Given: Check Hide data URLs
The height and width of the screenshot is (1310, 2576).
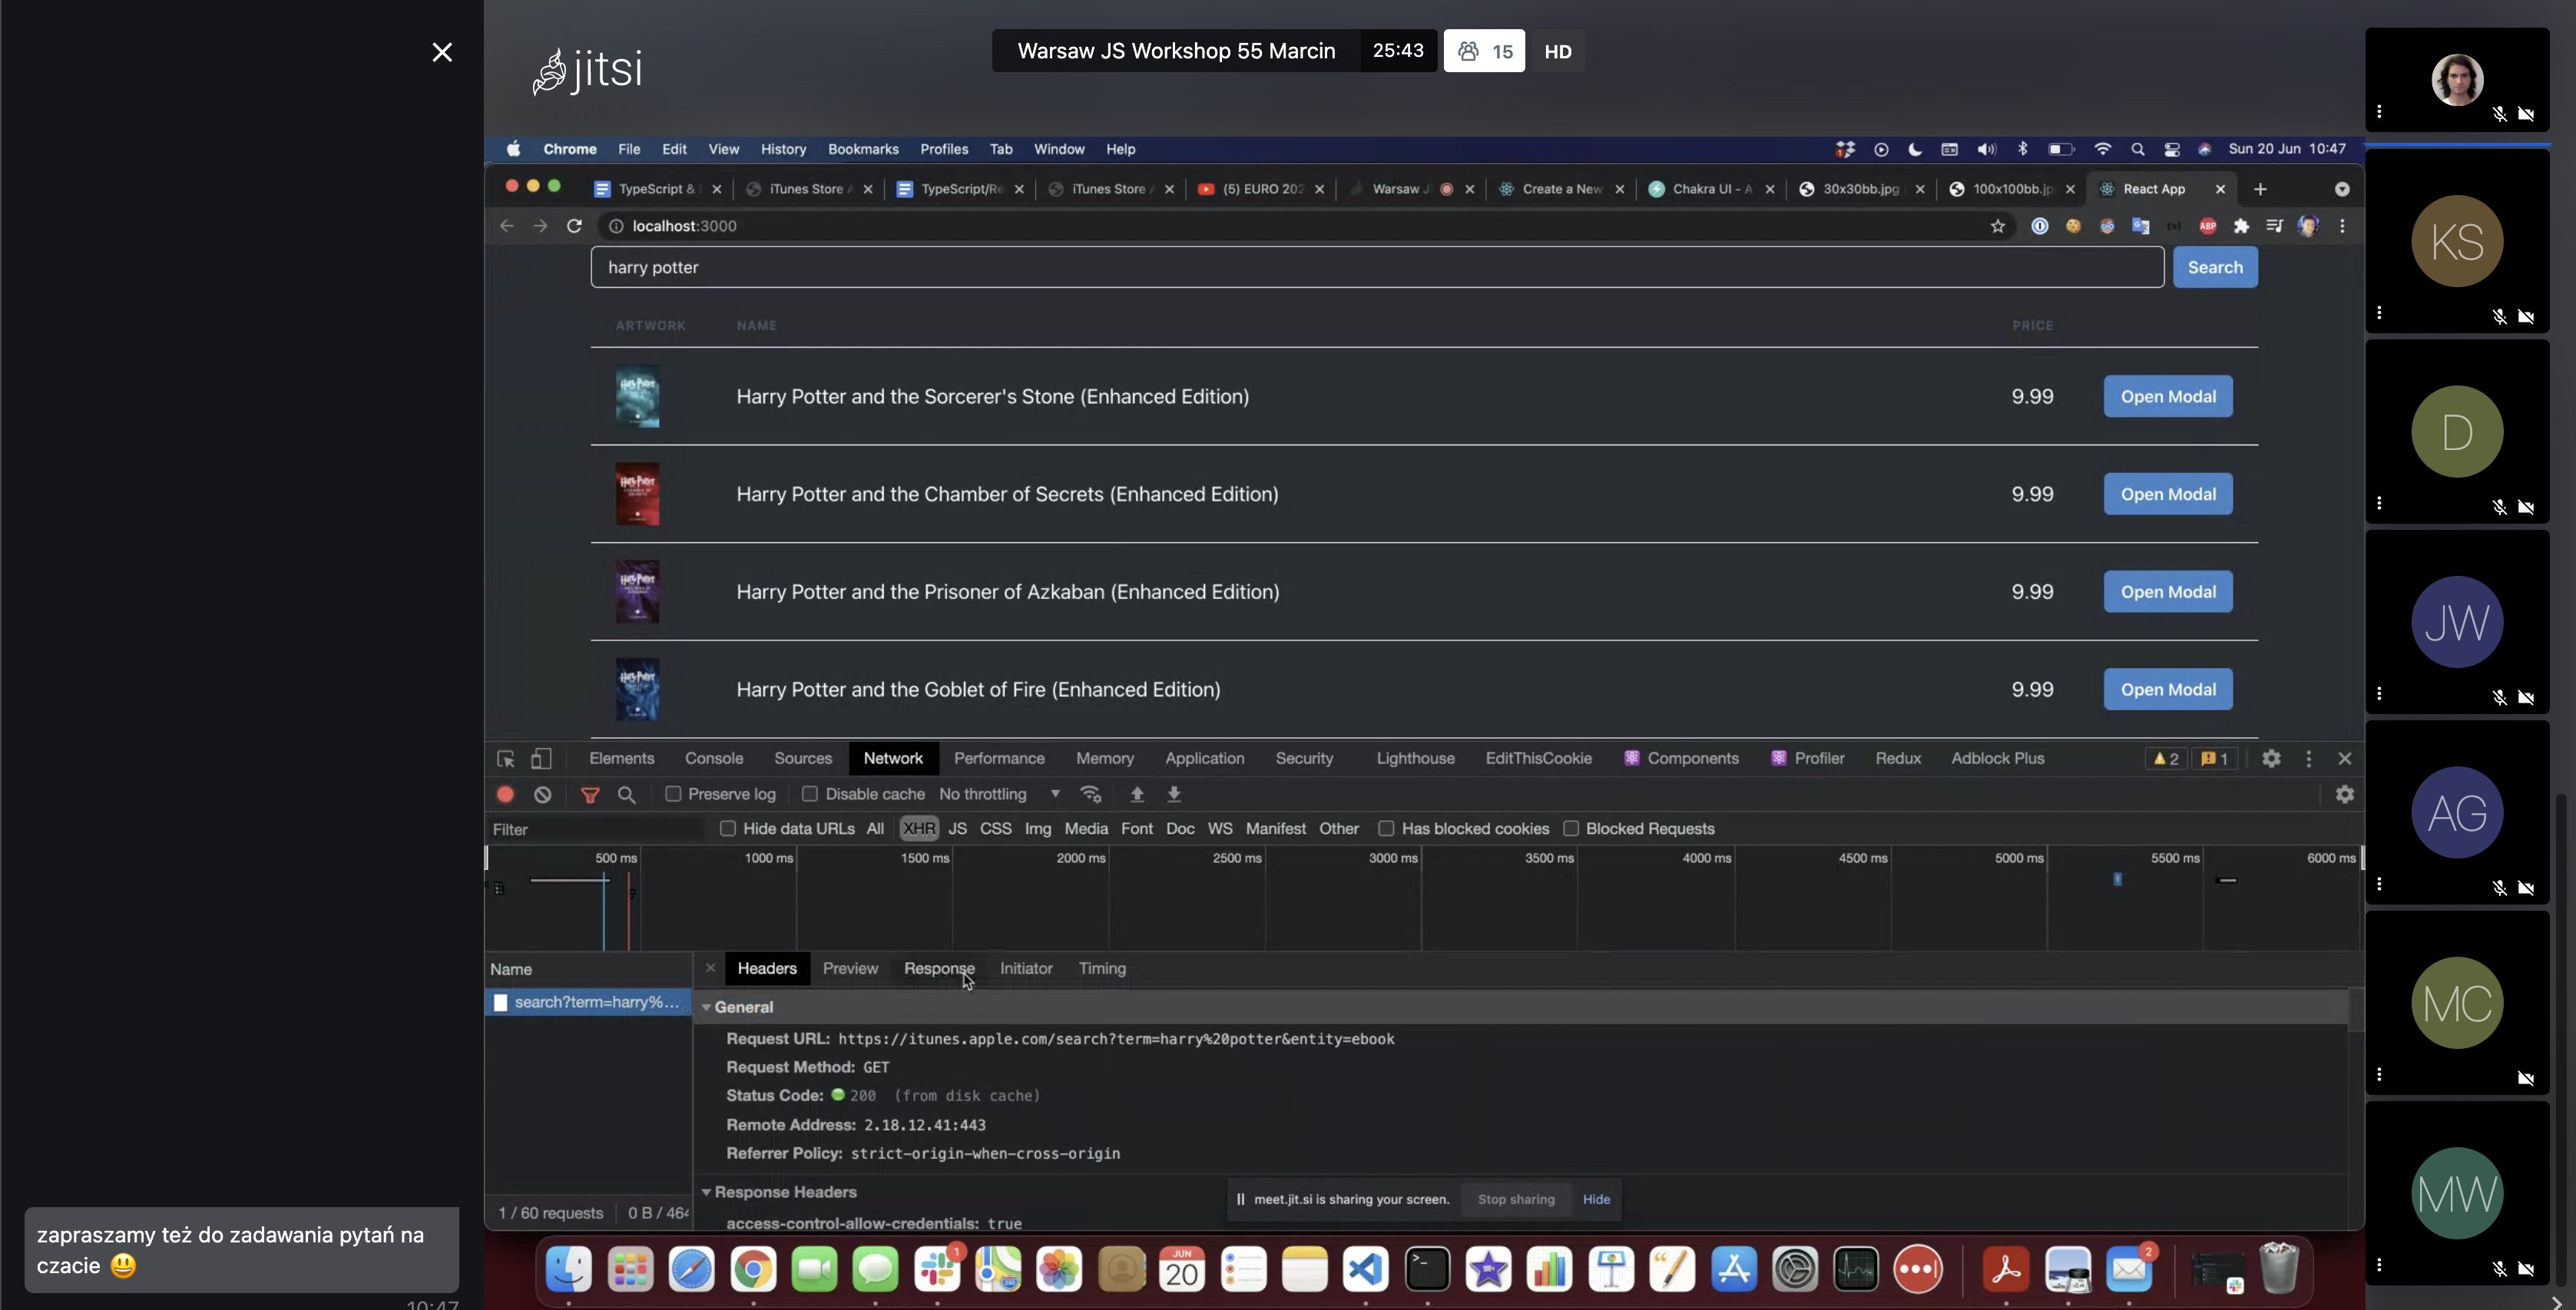Looking at the screenshot, I should click(x=728, y=829).
